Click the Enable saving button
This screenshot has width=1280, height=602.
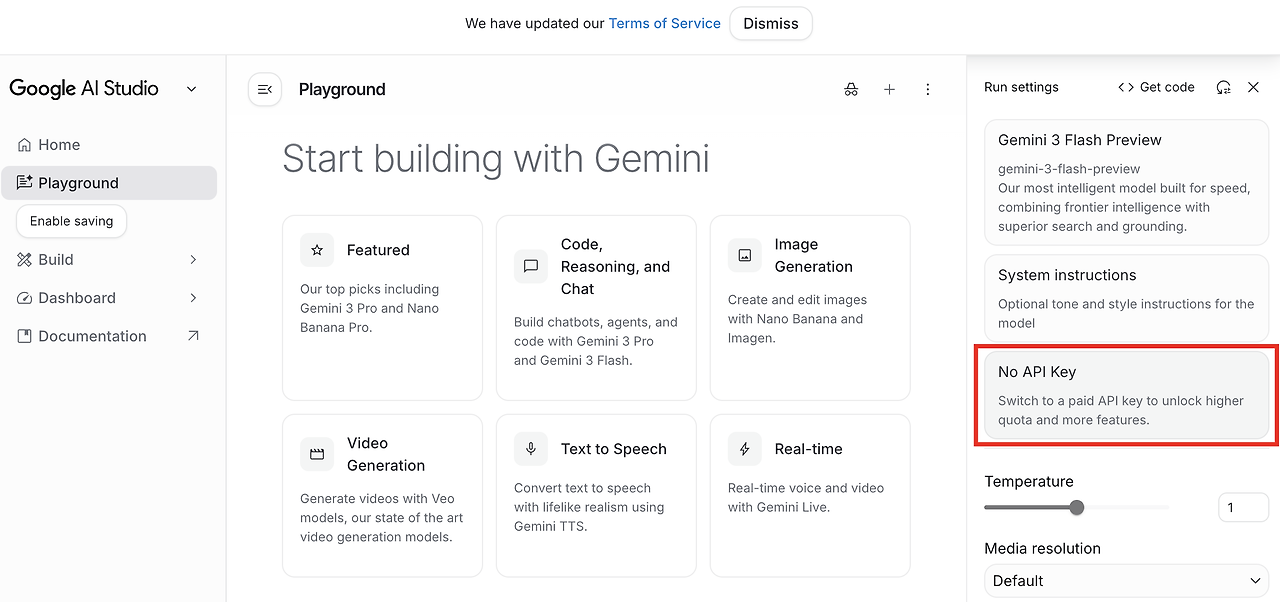[72, 221]
